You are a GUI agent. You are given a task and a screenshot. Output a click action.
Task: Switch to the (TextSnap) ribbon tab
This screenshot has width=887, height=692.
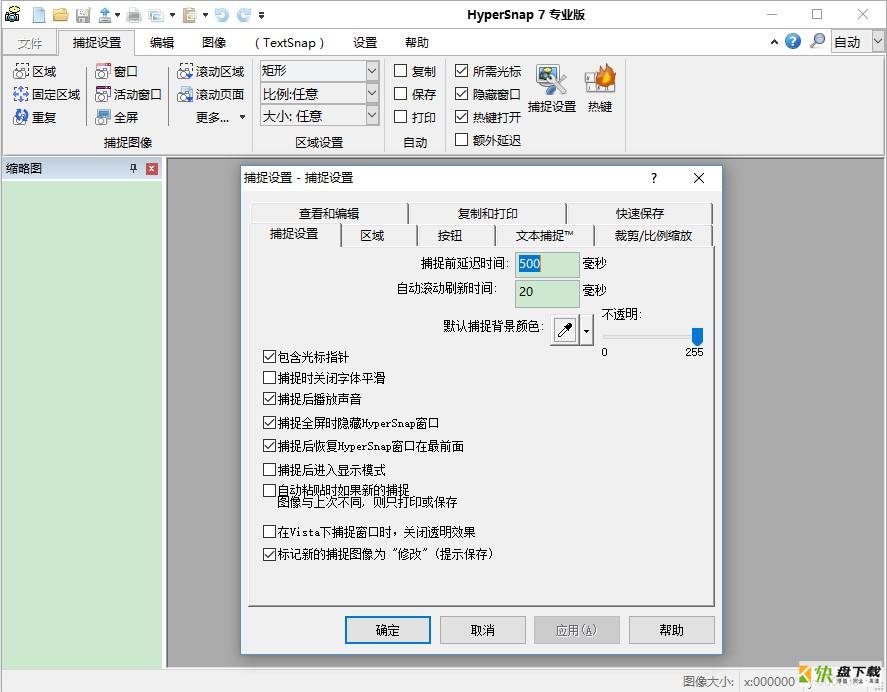tap(289, 42)
